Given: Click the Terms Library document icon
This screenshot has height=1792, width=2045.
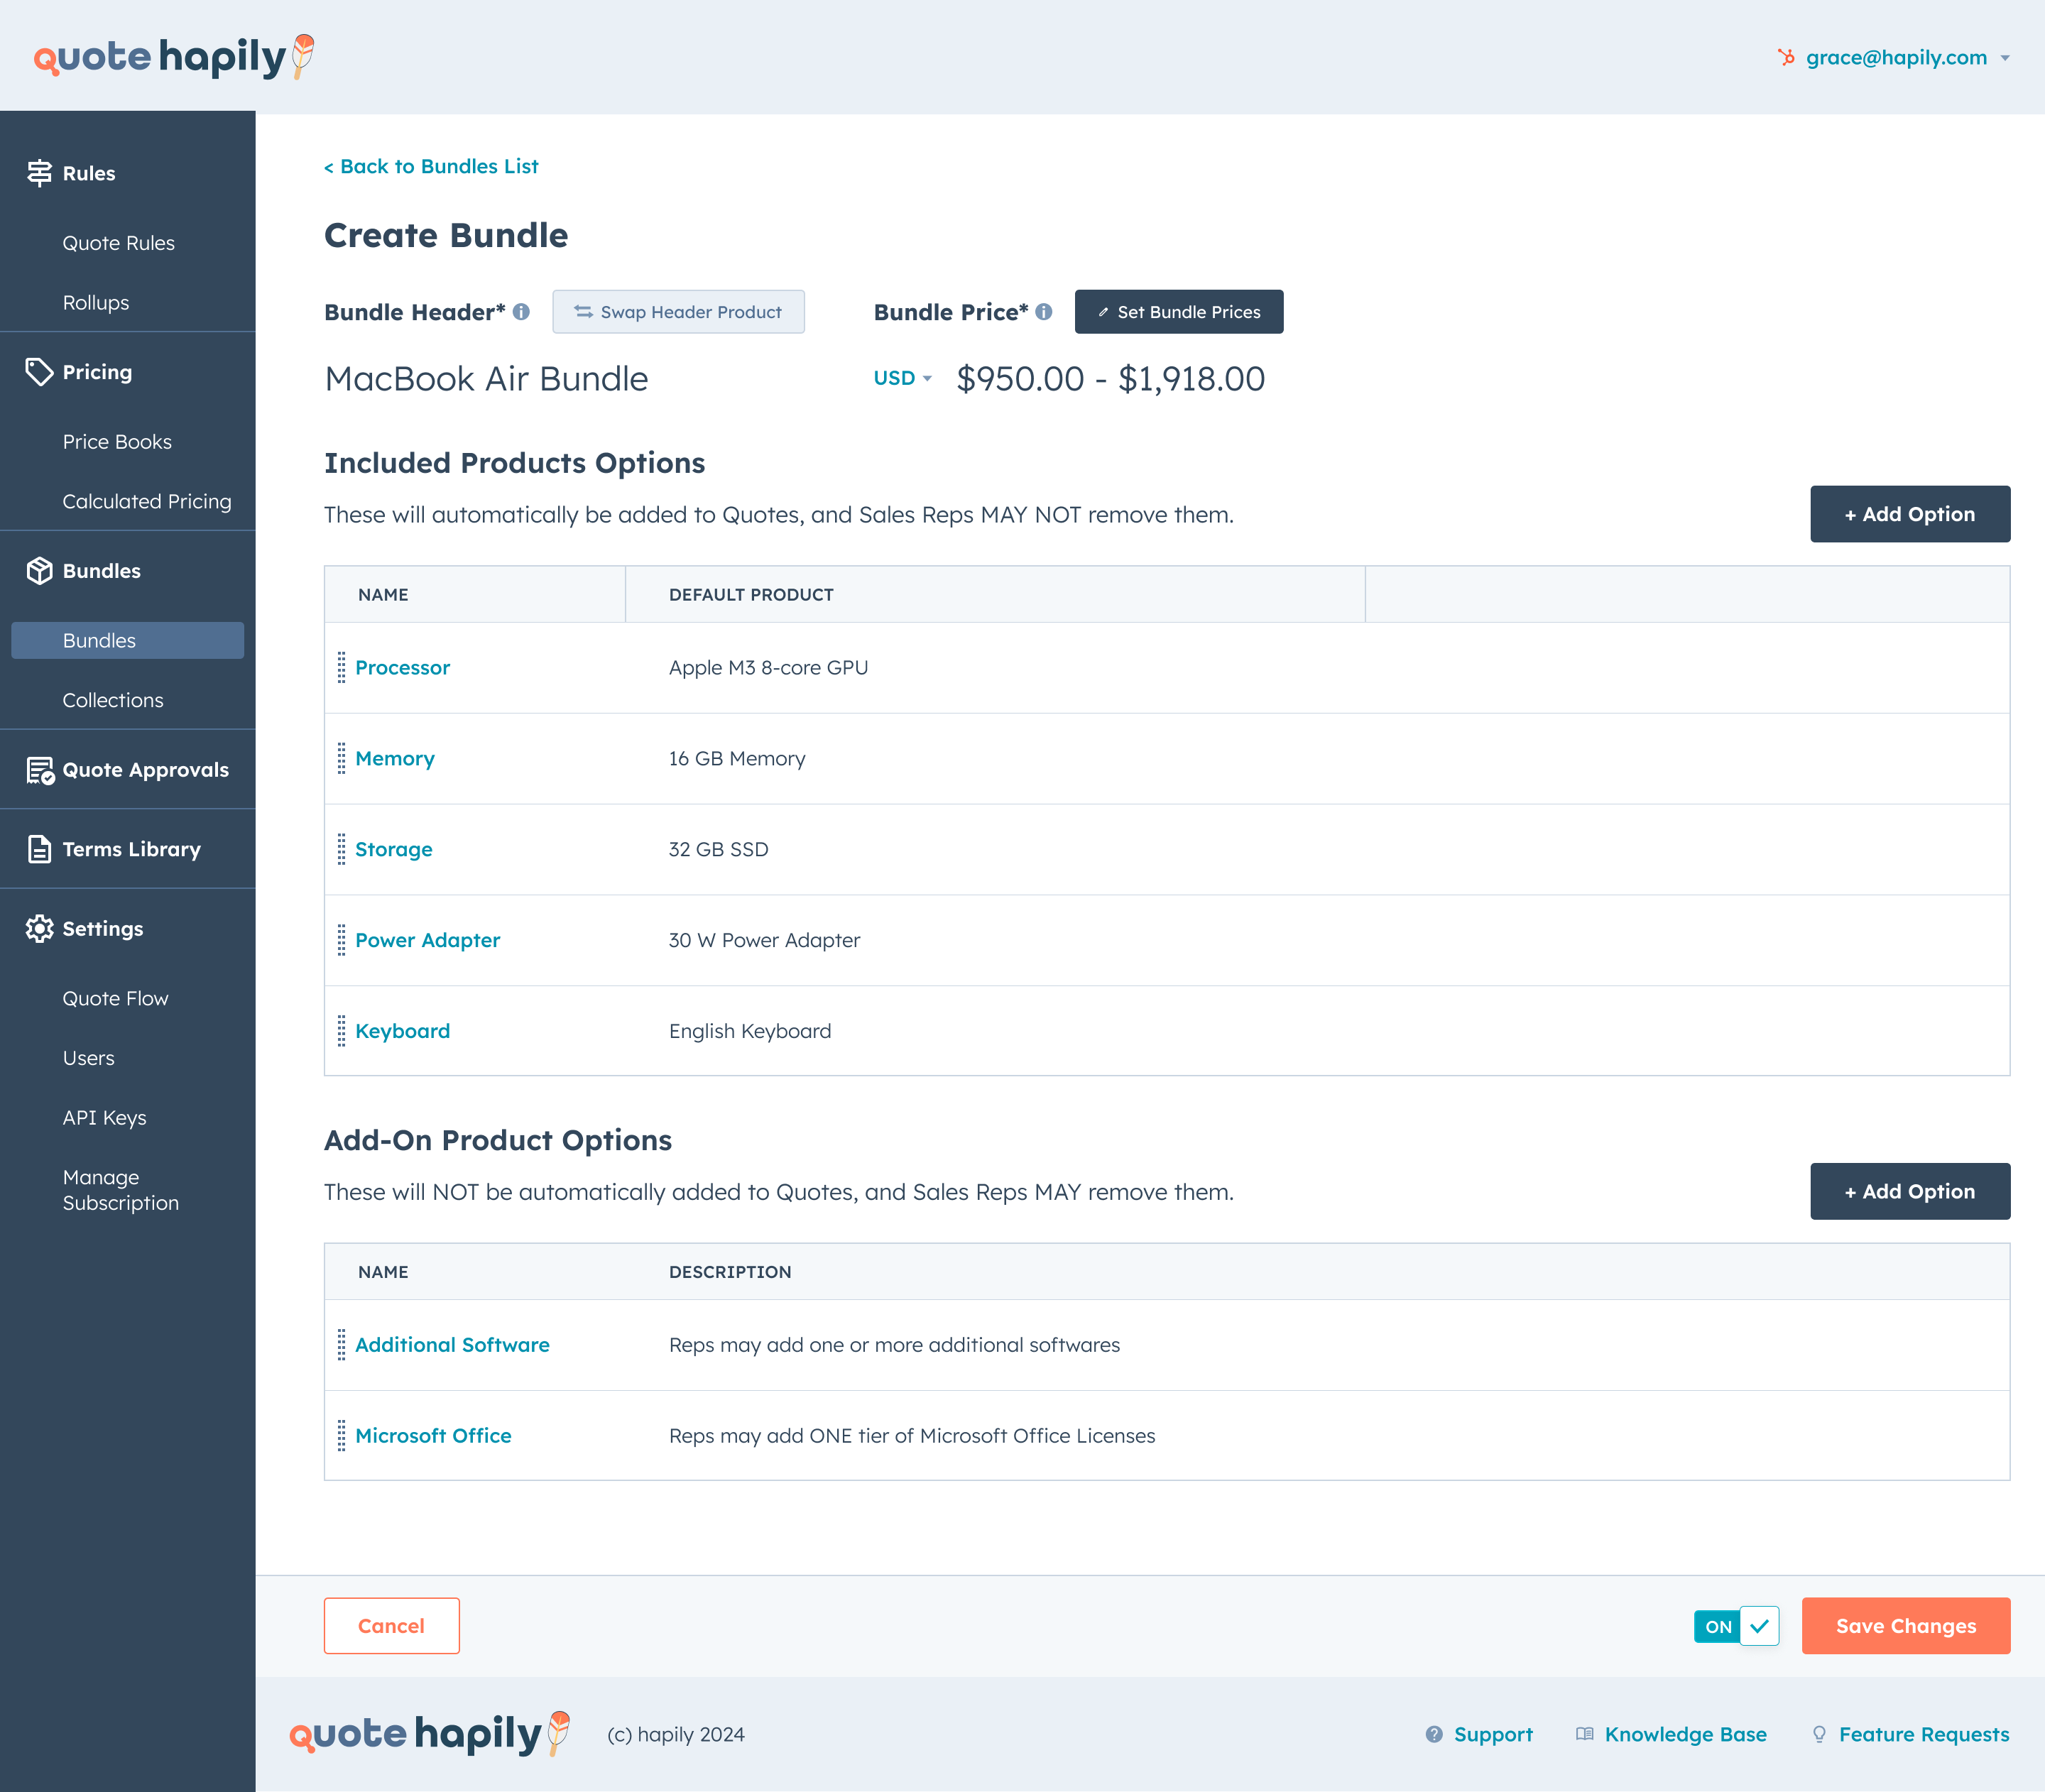Looking at the screenshot, I should [39, 849].
